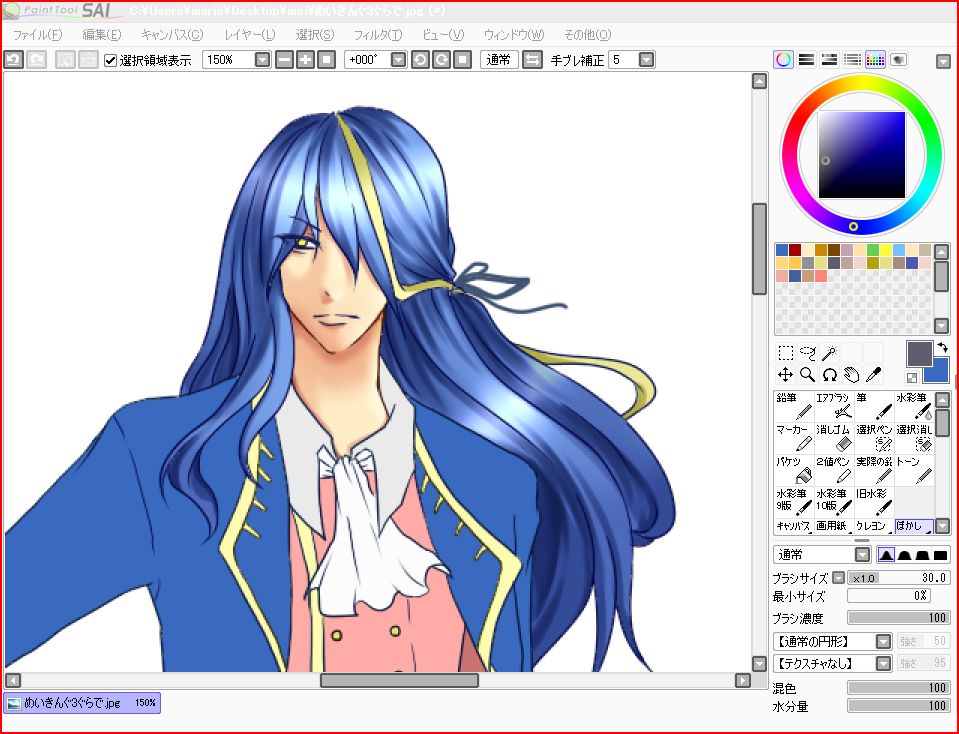
Task: Open the 【通常の円形】 brush shape dropdown
Action: tap(883, 641)
